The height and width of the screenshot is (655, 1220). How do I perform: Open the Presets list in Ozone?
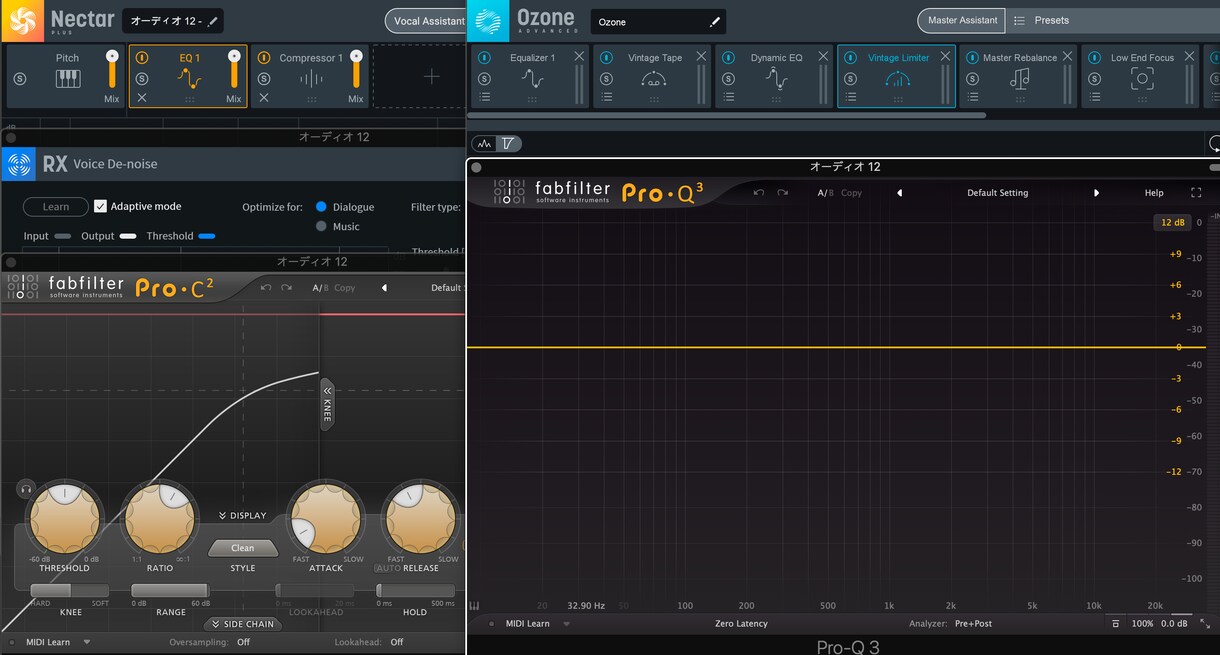pyautogui.click(x=1041, y=20)
